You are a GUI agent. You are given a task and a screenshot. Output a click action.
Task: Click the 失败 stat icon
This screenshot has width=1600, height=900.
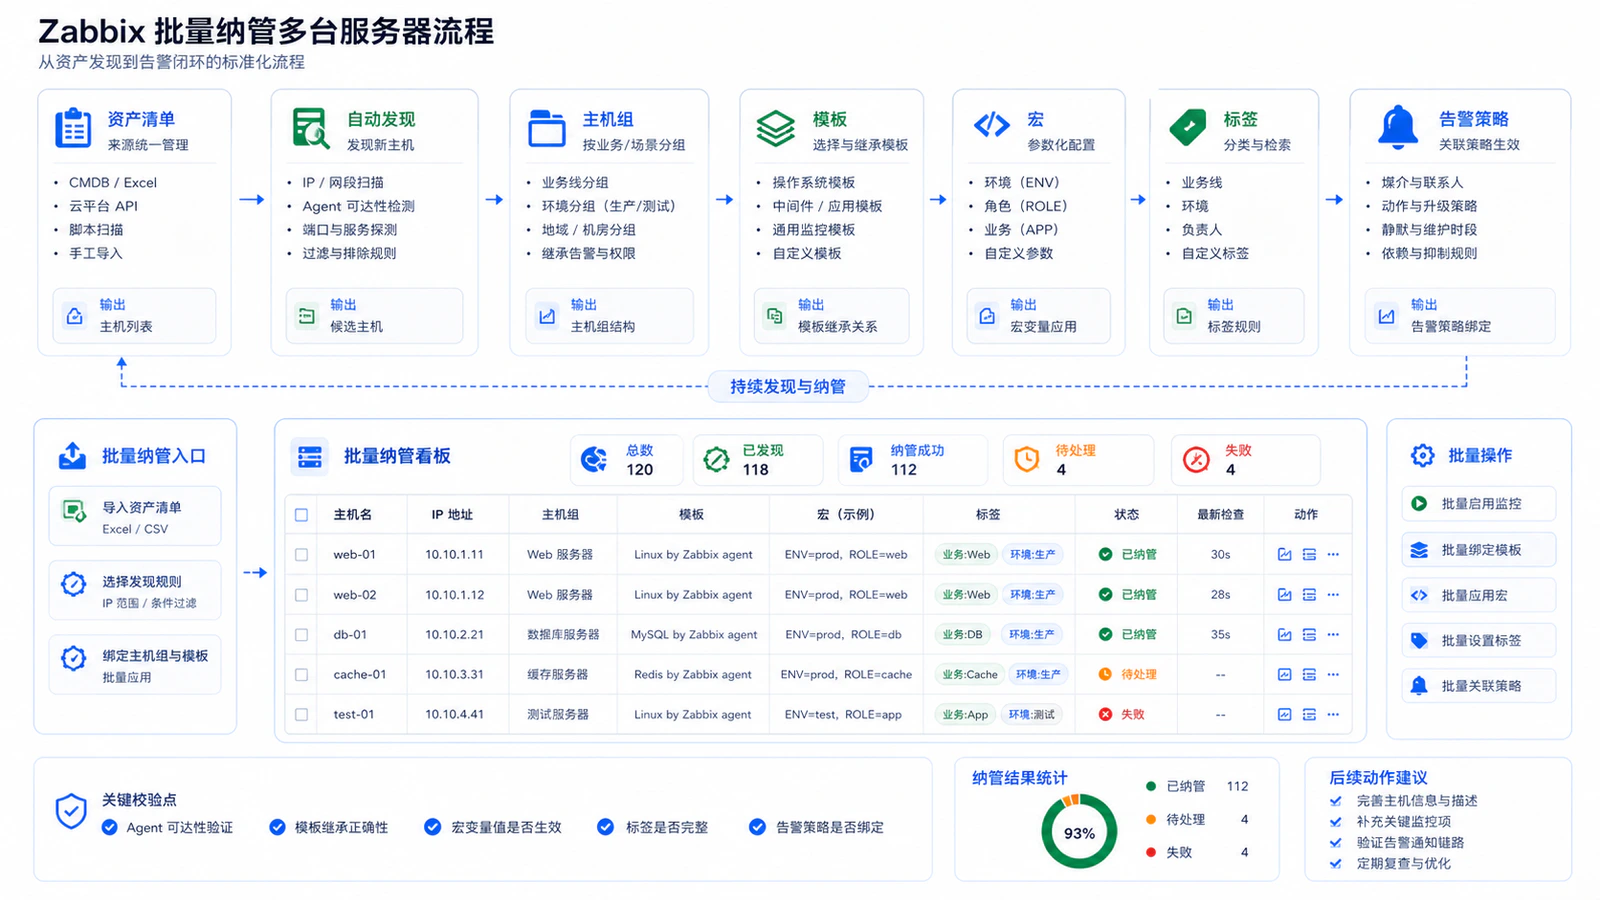click(1196, 459)
